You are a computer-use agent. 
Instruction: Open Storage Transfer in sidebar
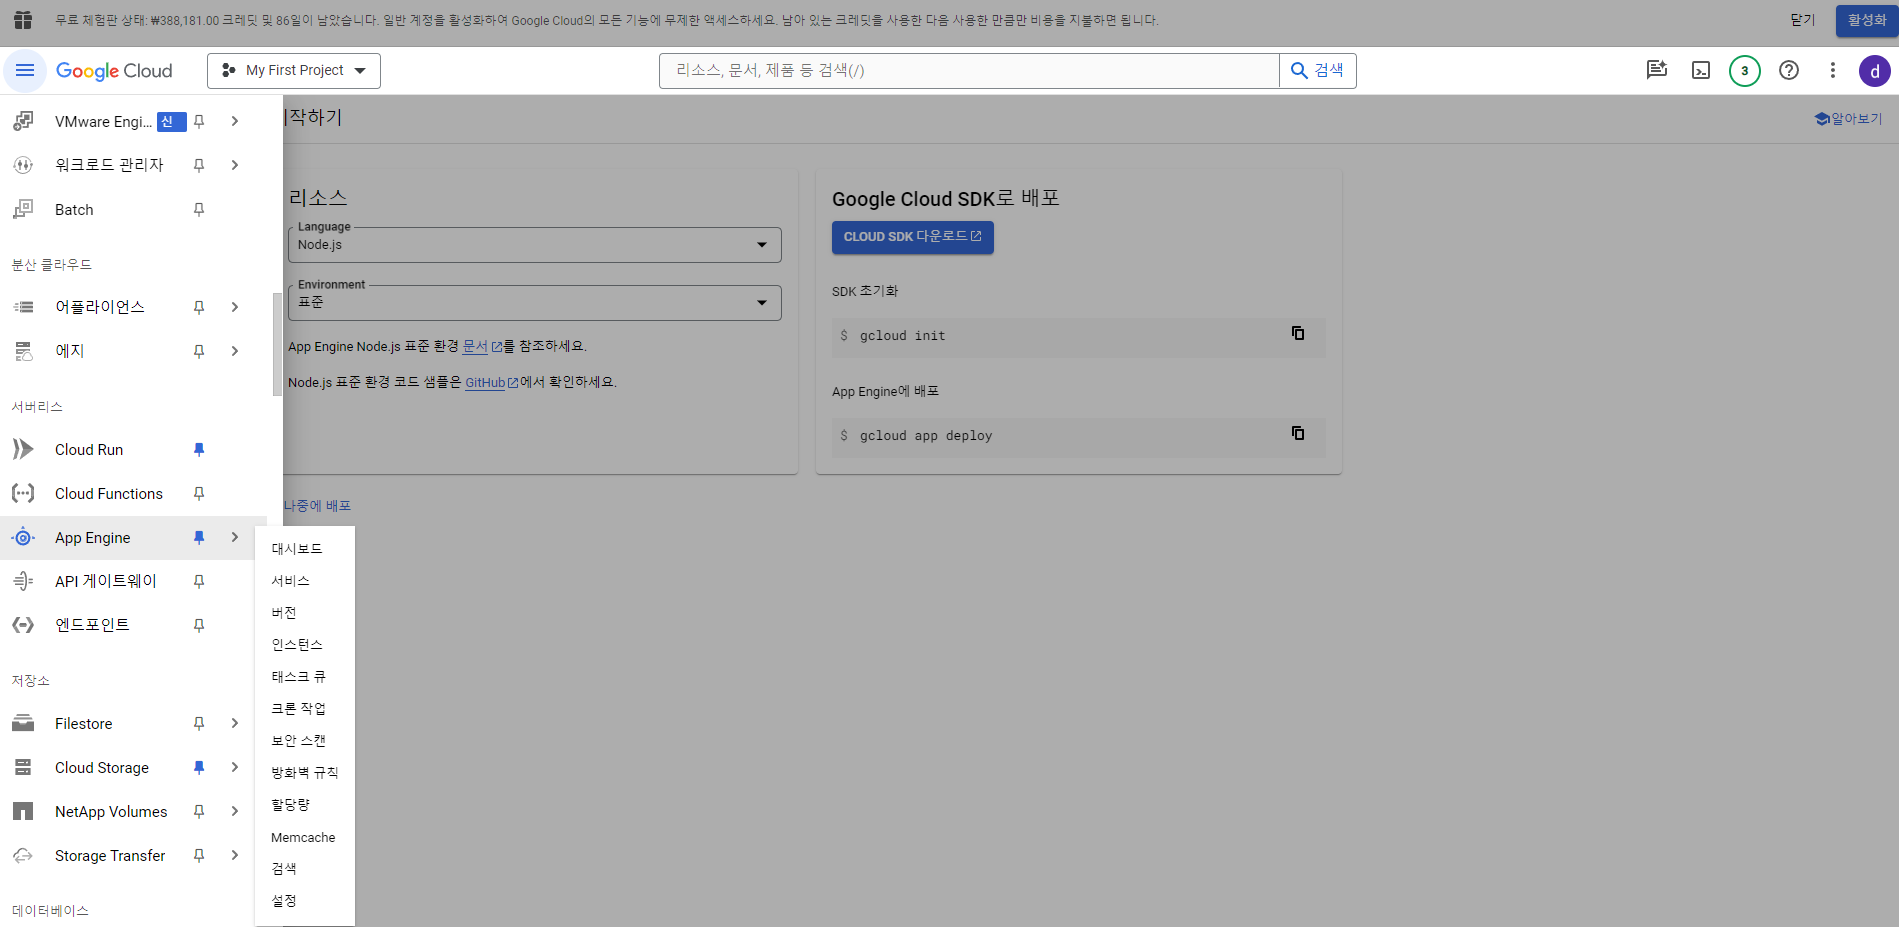[110, 855]
